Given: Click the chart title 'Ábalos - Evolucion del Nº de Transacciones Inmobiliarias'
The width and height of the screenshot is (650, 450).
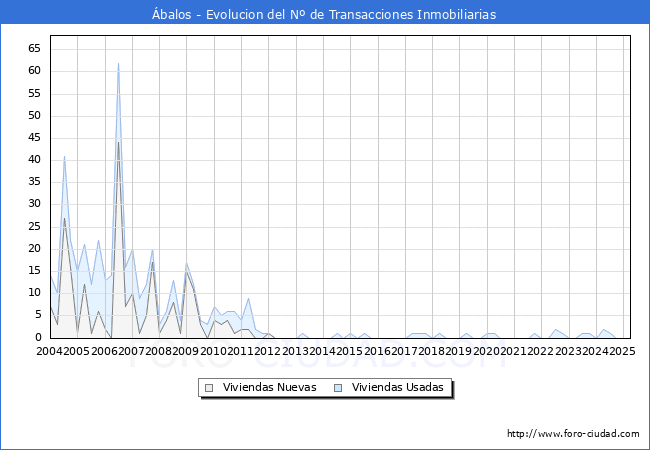Looking at the screenshot, I should 324,15.
